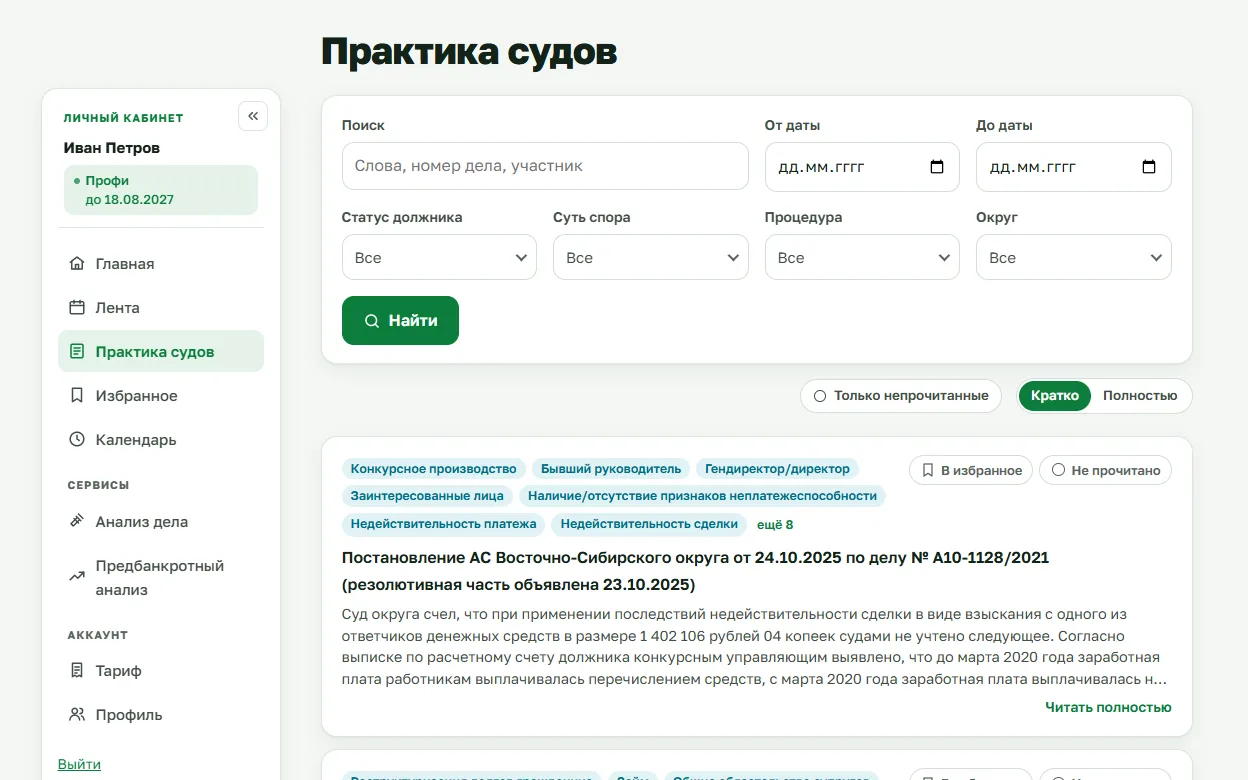The width and height of the screenshot is (1248, 780).
Task: Add first ruling В избранное
Action: pos(971,470)
